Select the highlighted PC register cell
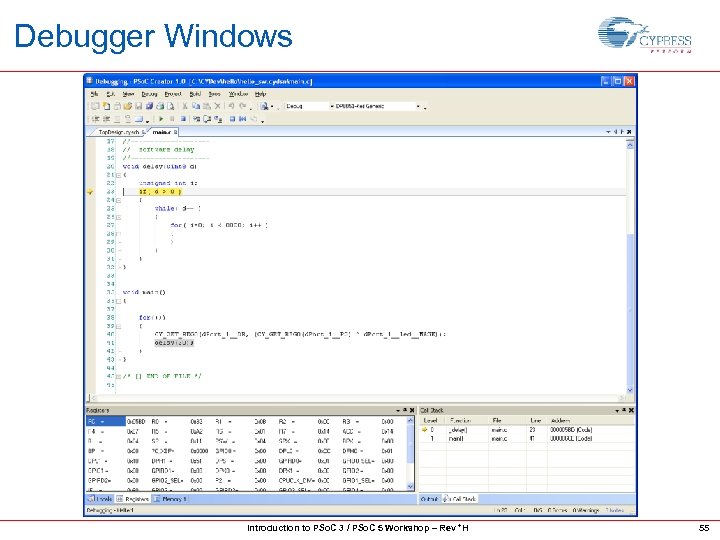The image size is (720, 540). [106, 422]
